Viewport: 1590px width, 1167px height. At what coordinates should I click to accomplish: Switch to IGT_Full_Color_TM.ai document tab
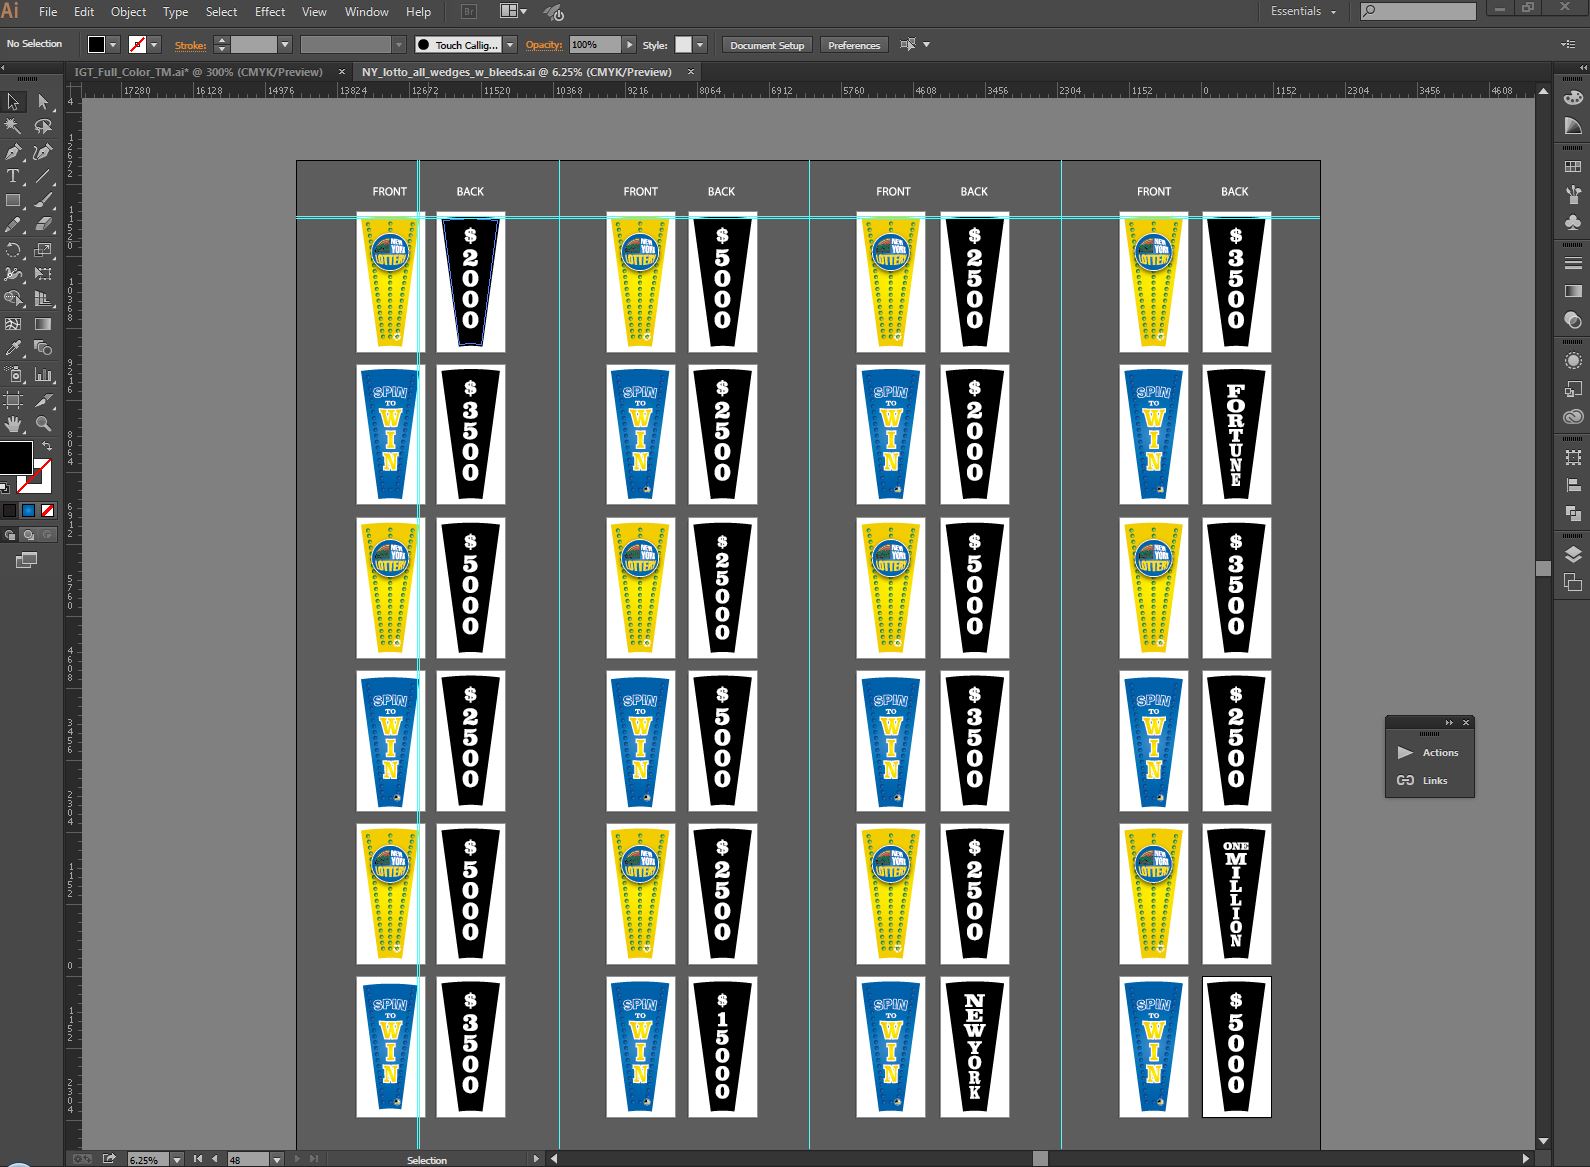click(x=198, y=72)
